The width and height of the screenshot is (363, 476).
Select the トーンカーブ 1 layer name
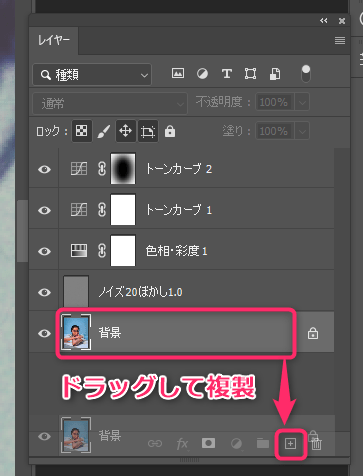coord(179,210)
